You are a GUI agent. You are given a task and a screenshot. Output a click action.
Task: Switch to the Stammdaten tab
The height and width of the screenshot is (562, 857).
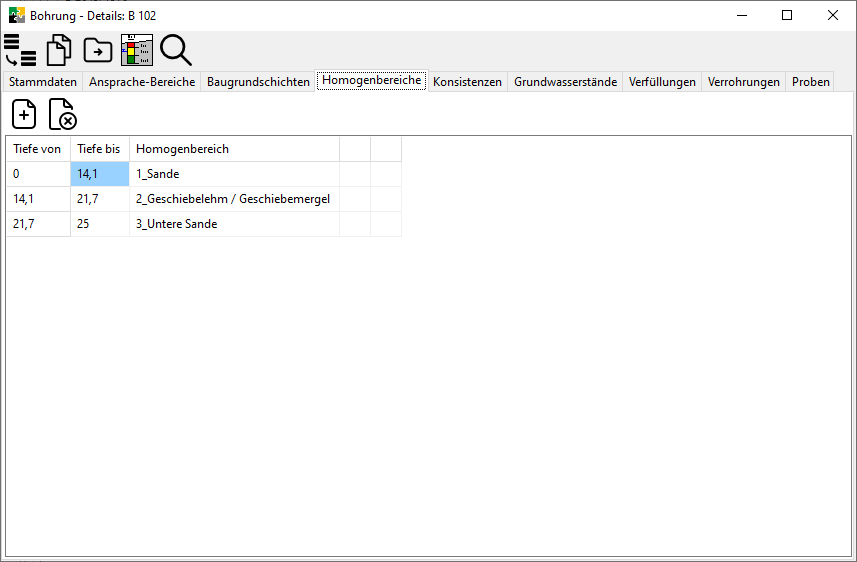(43, 82)
